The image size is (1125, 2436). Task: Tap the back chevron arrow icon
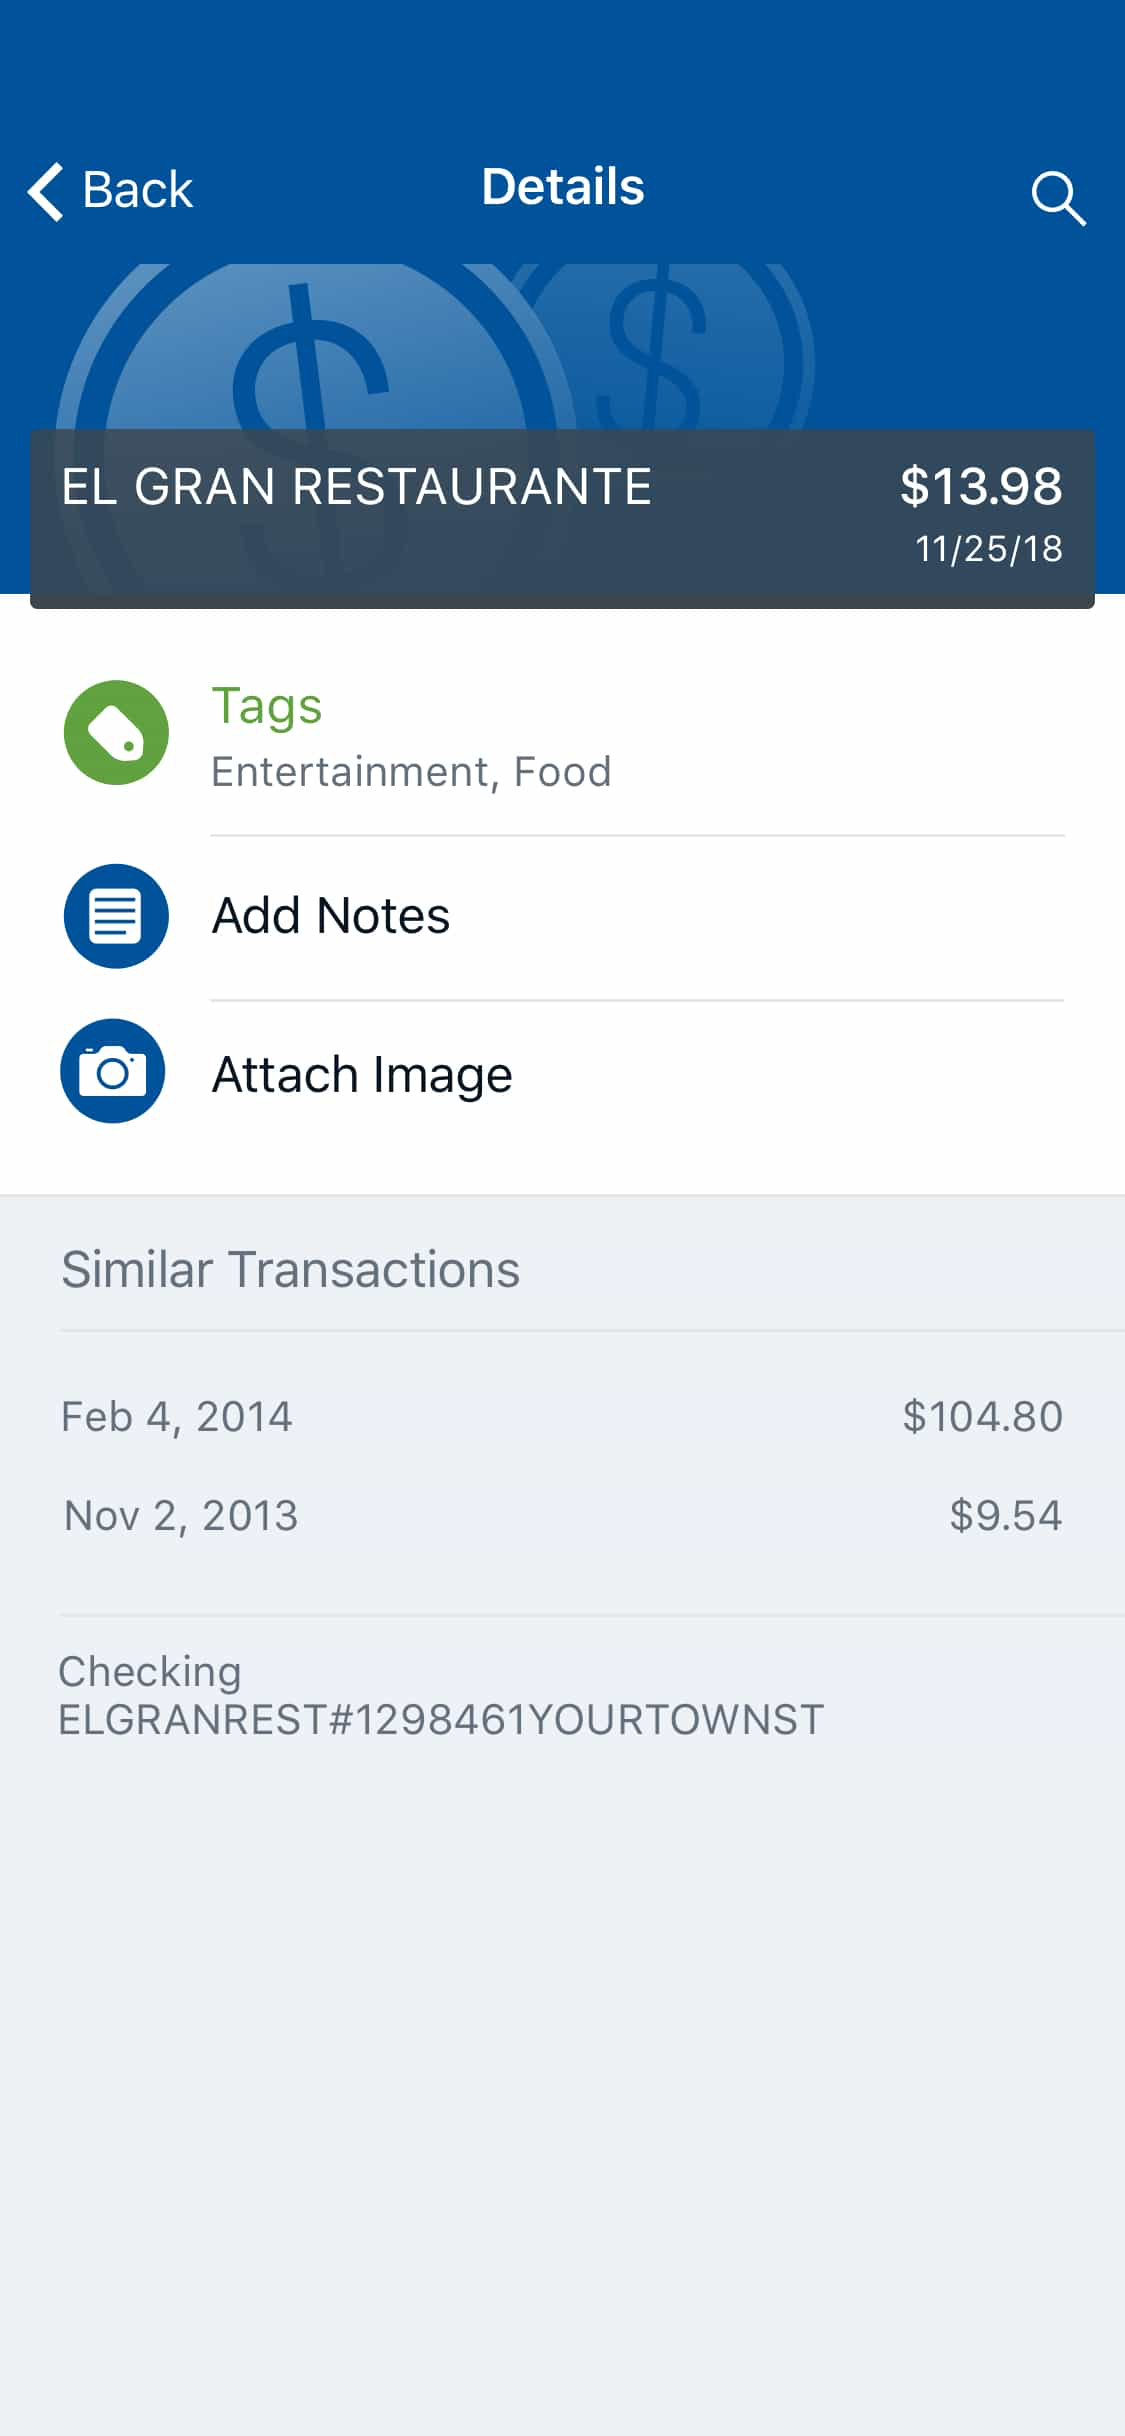46,191
